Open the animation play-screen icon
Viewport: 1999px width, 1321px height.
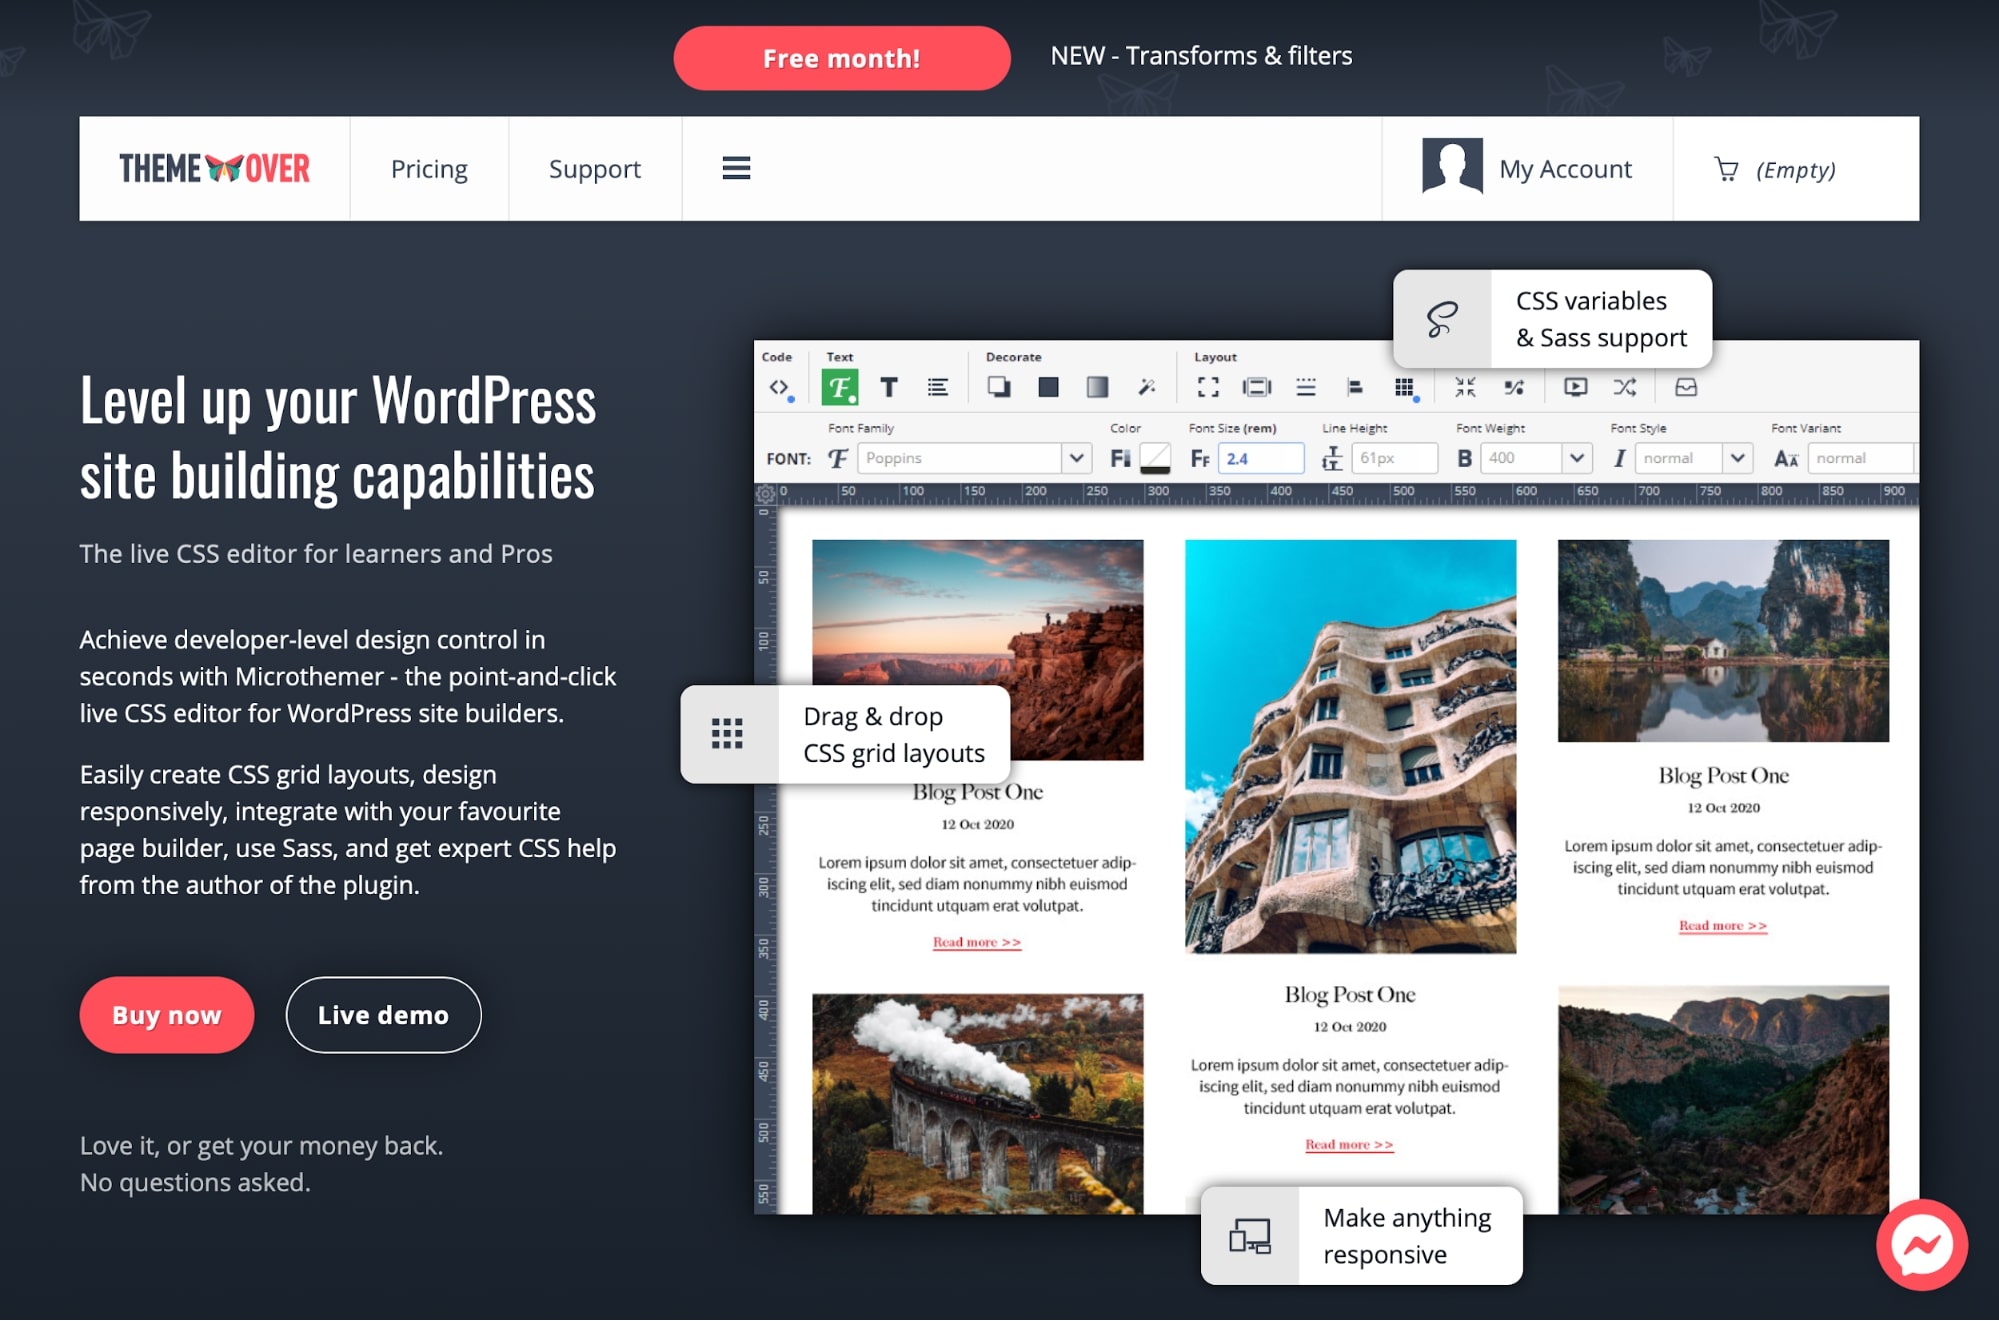pyautogui.click(x=1576, y=387)
